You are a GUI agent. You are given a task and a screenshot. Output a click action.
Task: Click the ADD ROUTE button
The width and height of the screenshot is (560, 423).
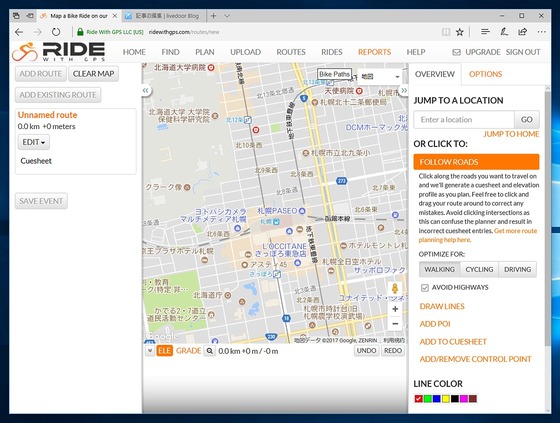41,74
